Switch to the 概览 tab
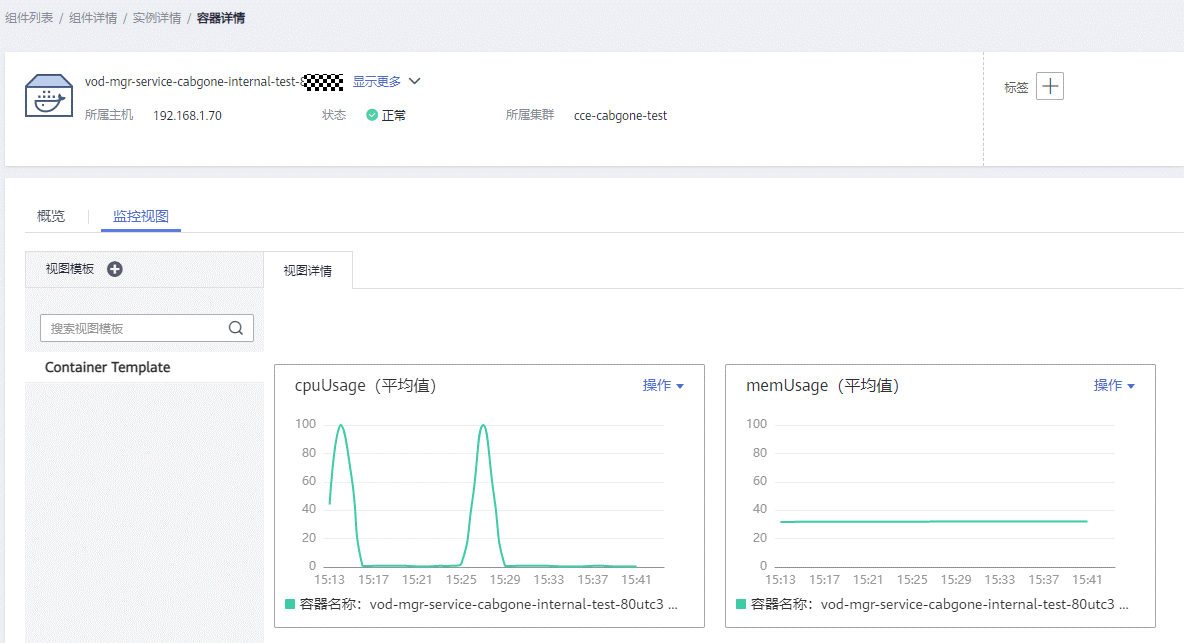The width and height of the screenshot is (1184, 643). point(51,216)
